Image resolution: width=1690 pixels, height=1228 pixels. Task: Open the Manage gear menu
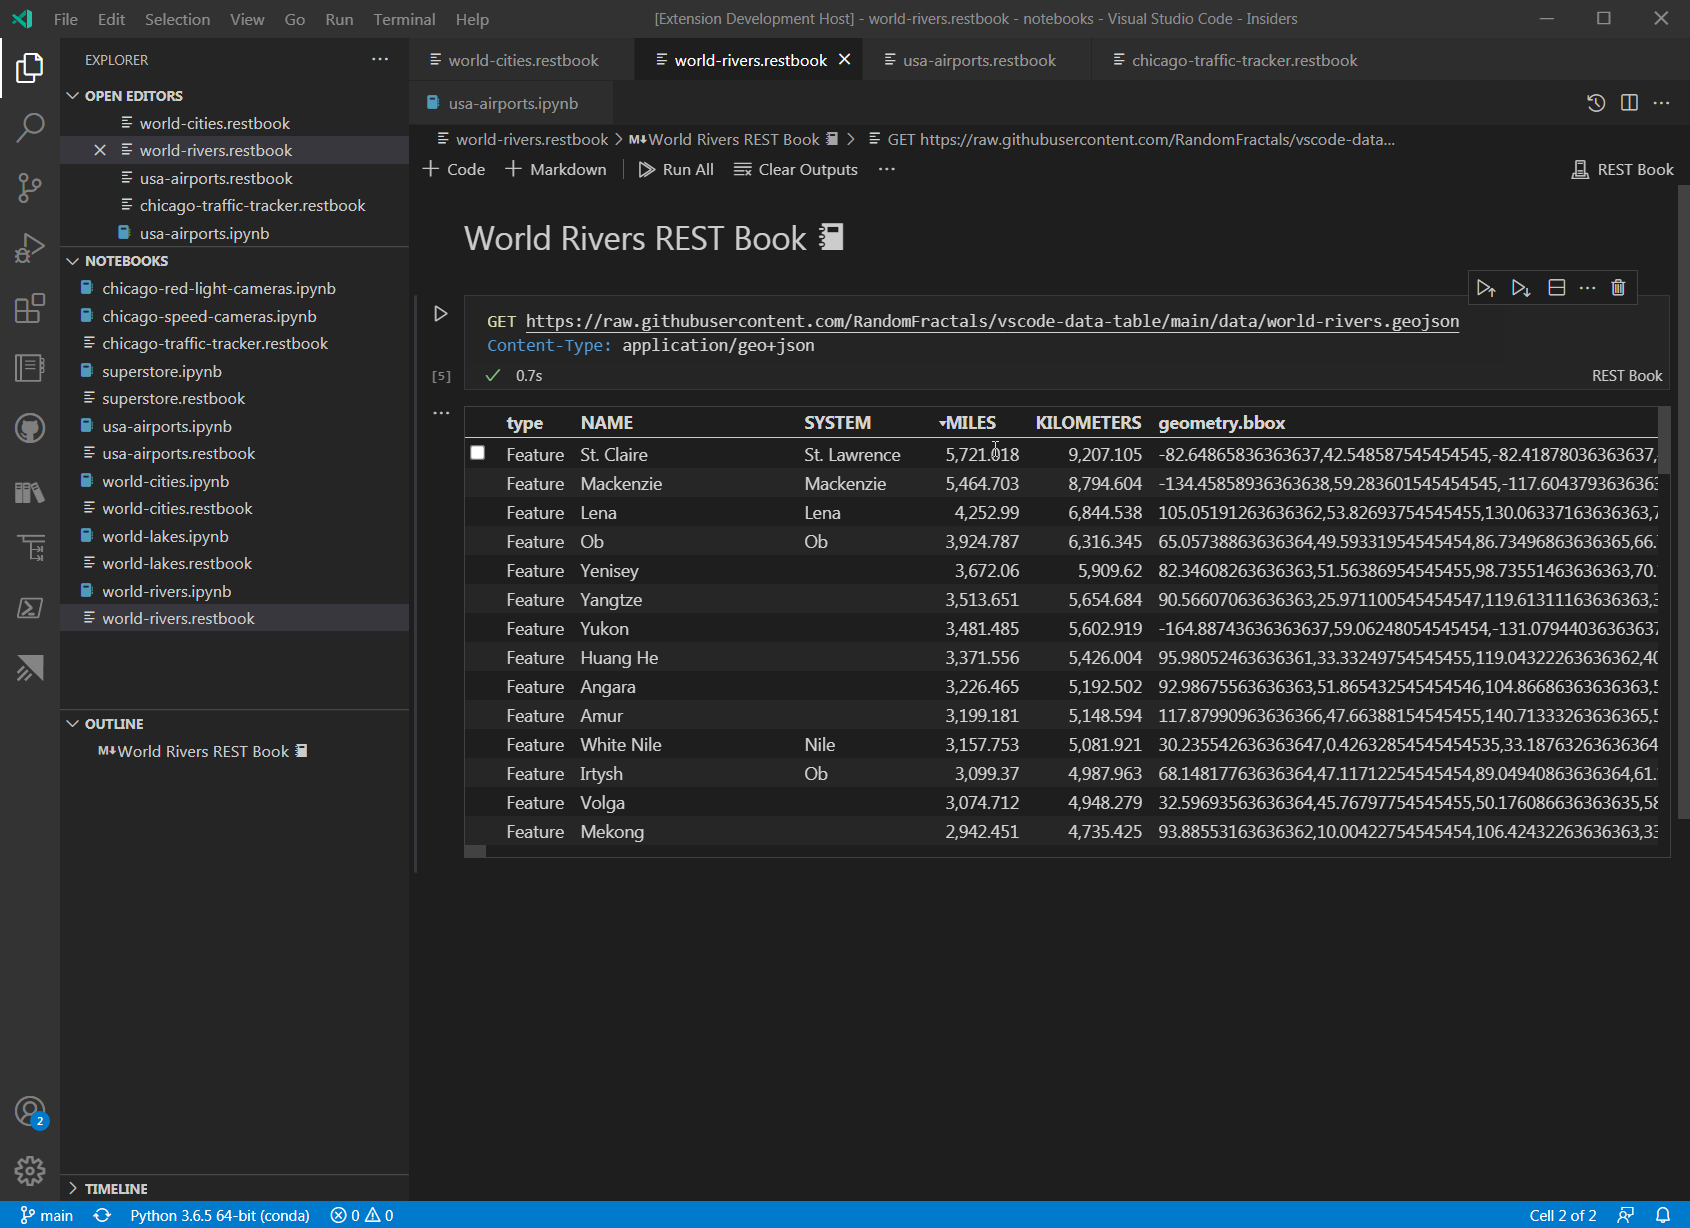click(x=30, y=1170)
